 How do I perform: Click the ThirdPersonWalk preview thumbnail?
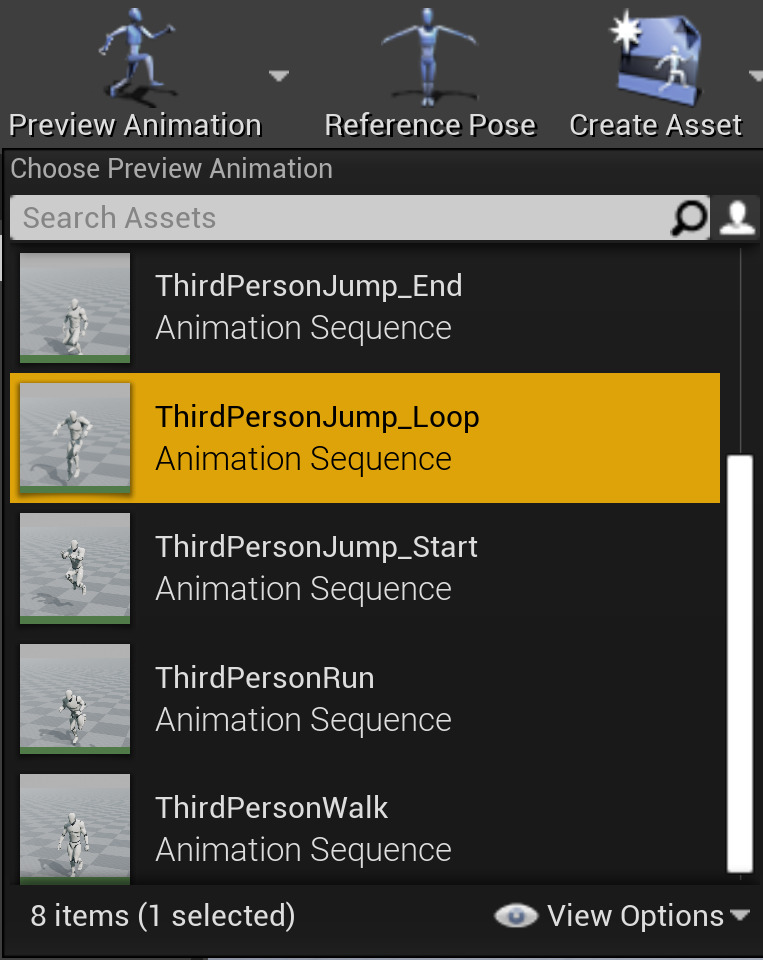point(74,828)
